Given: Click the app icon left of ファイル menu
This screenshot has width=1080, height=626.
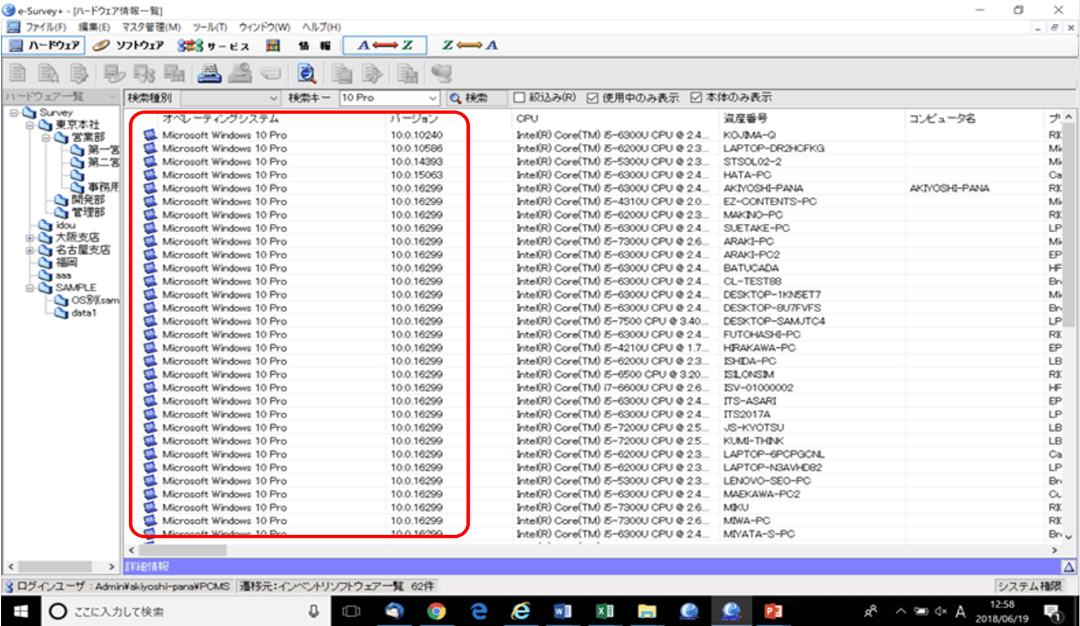Looking at the screenshot, I should click(12, 27).
